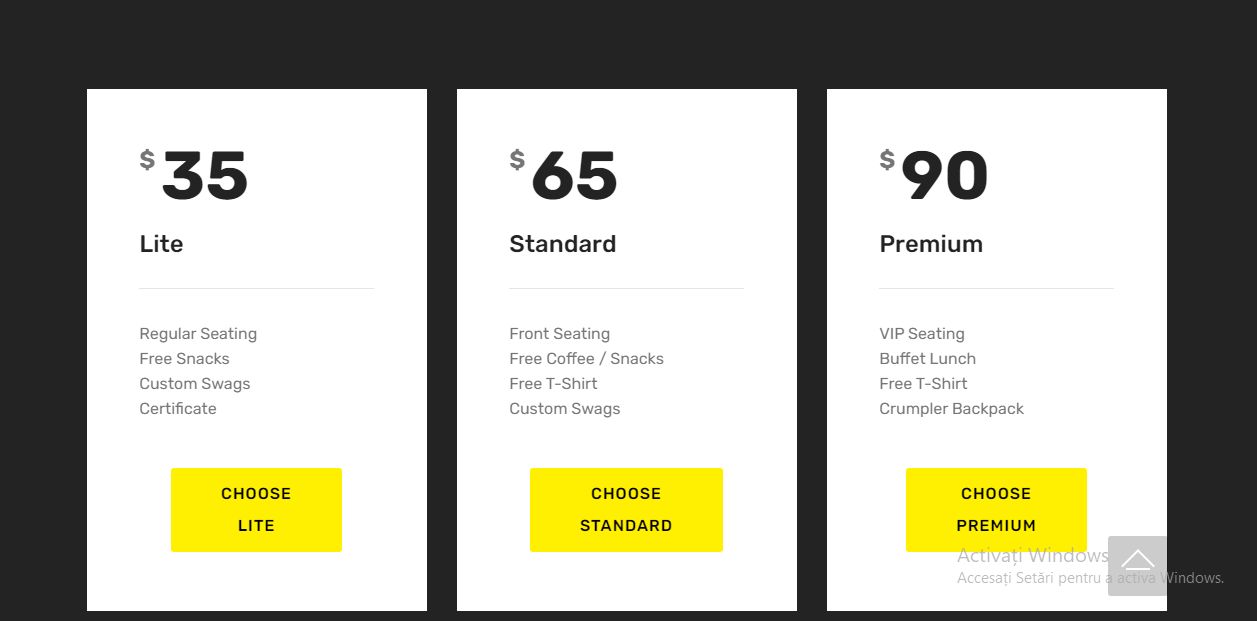Screen dimensions: 1257x621
Task: Click the Buffet Lunch feature text
Action: [927, 359]
